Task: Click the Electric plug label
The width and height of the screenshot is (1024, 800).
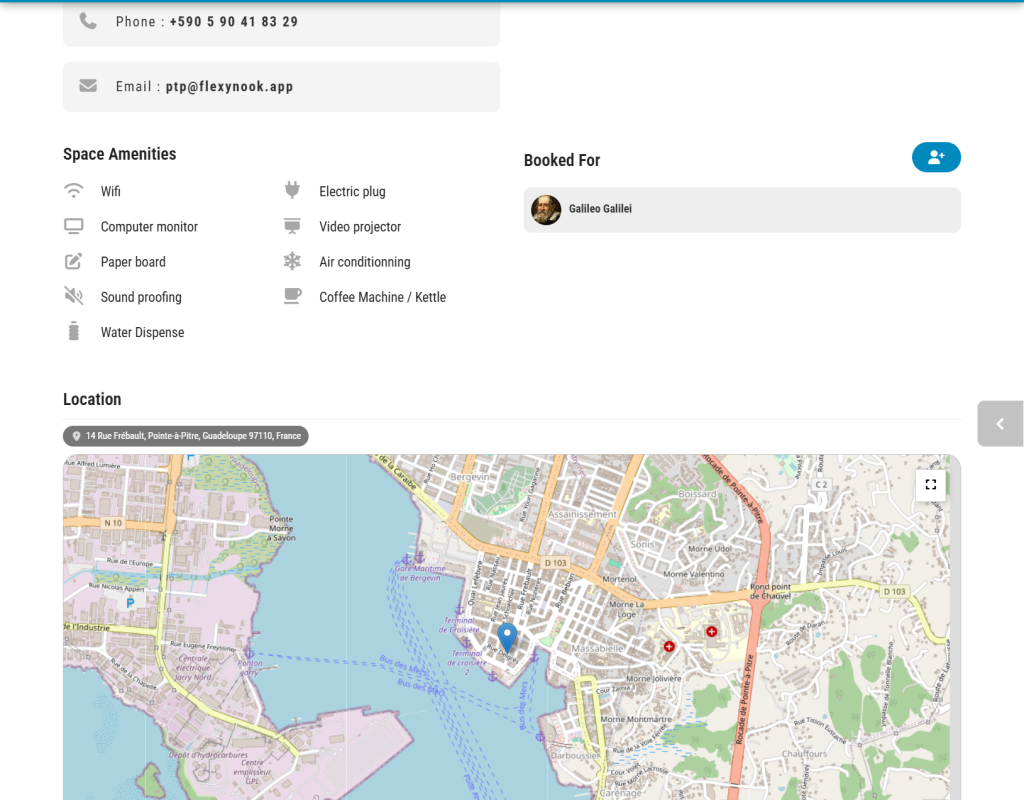Action: tap(352, 191)
